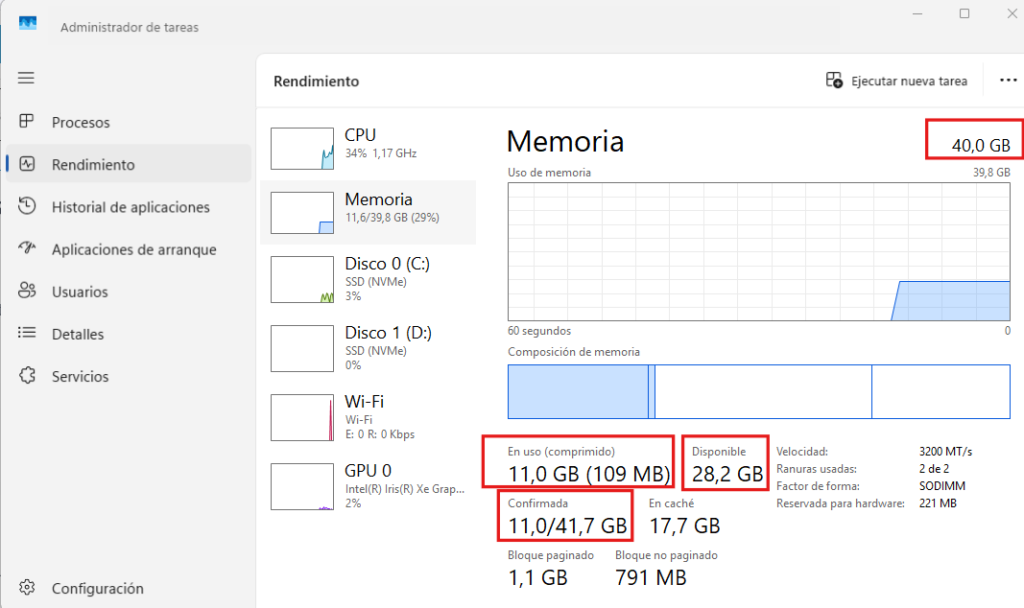Click the Servicios puzzle icon
This screenshot has height=608, width=1024.
click(x=27, y=376)
